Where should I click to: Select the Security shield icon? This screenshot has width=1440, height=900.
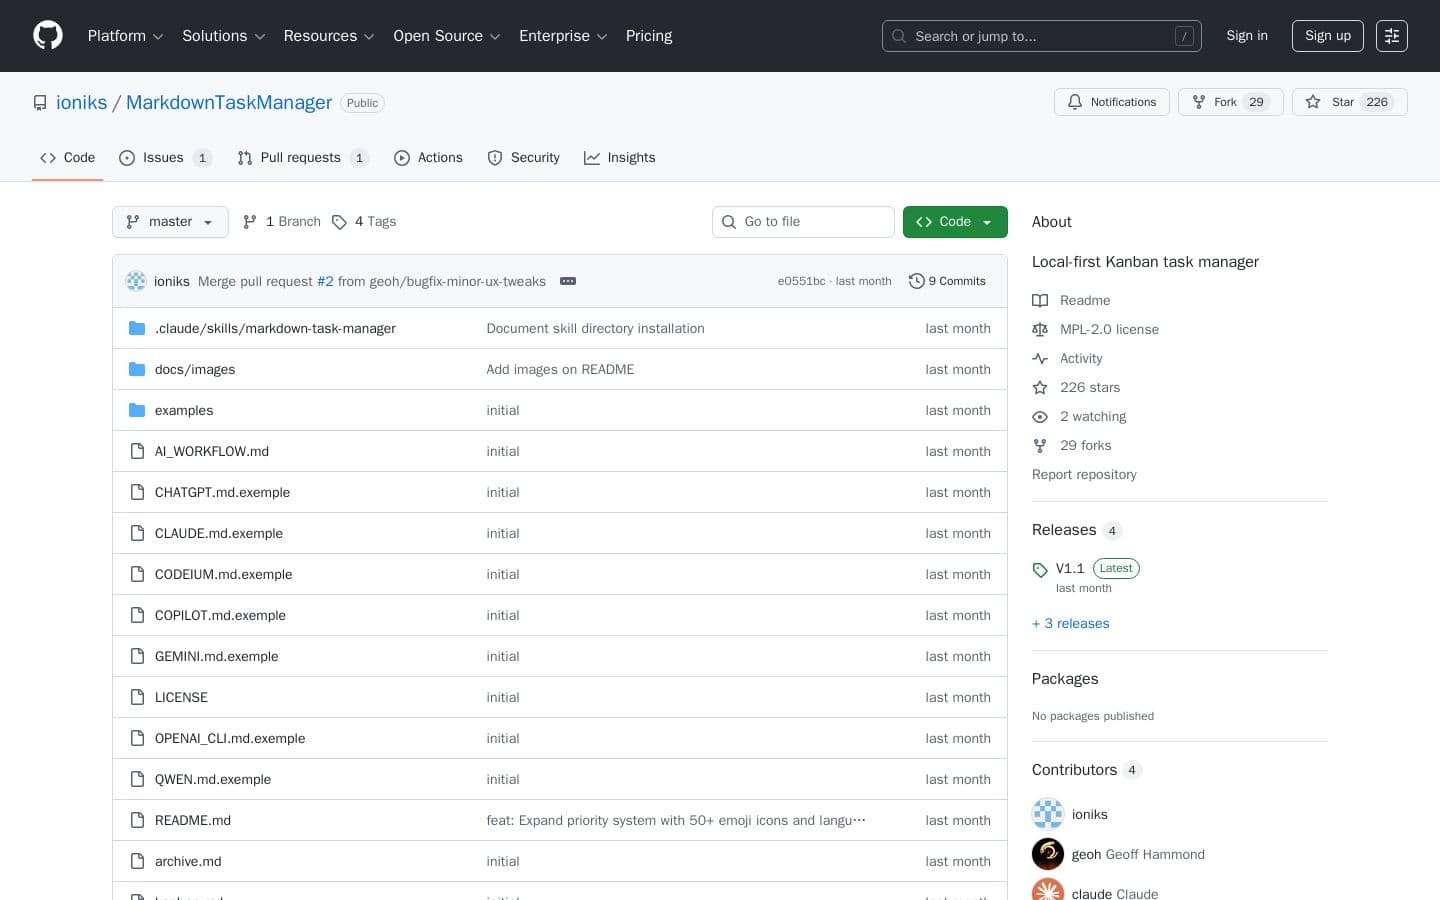[x=496, y=158]
